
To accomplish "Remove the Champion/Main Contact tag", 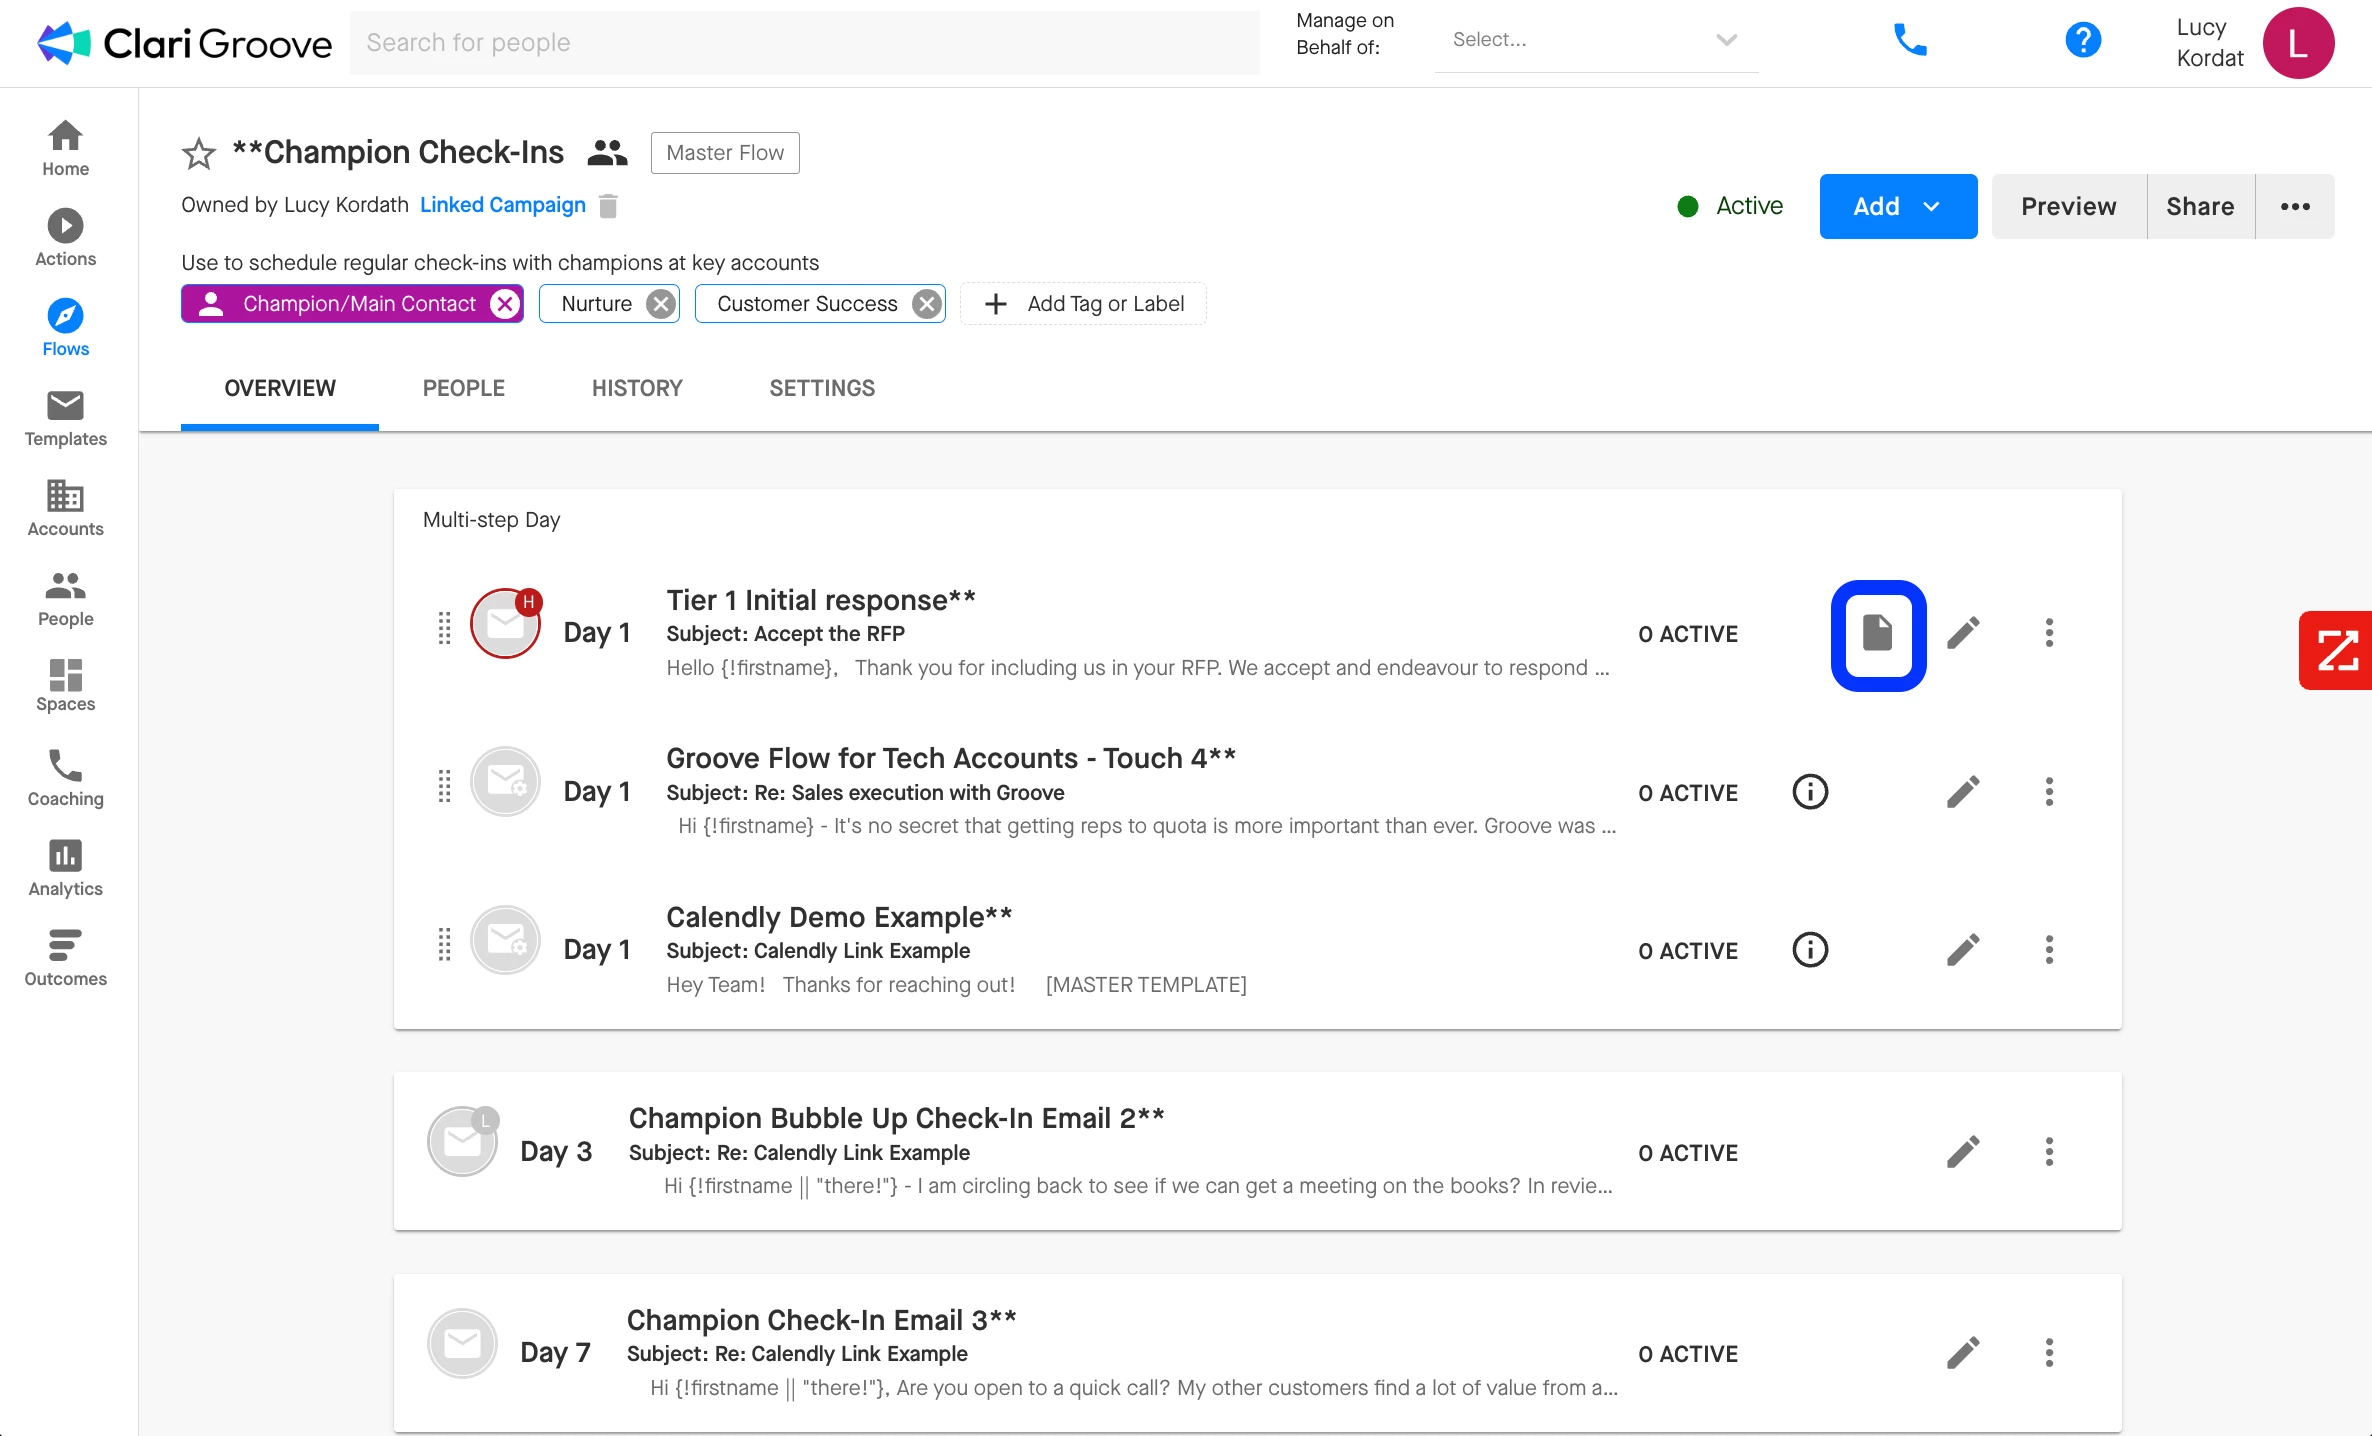I will pos(505,304).
